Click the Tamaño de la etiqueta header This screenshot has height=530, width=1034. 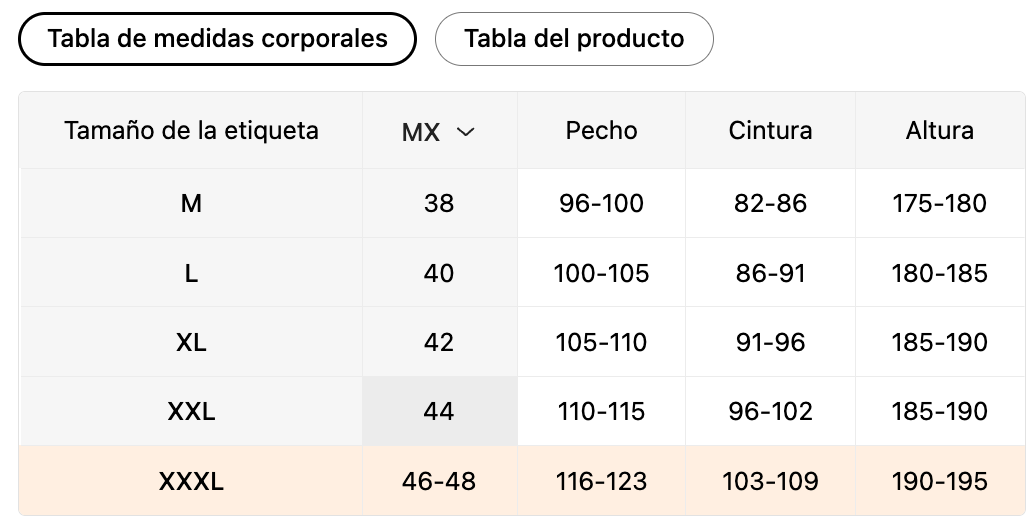click(x=191, y=130)
